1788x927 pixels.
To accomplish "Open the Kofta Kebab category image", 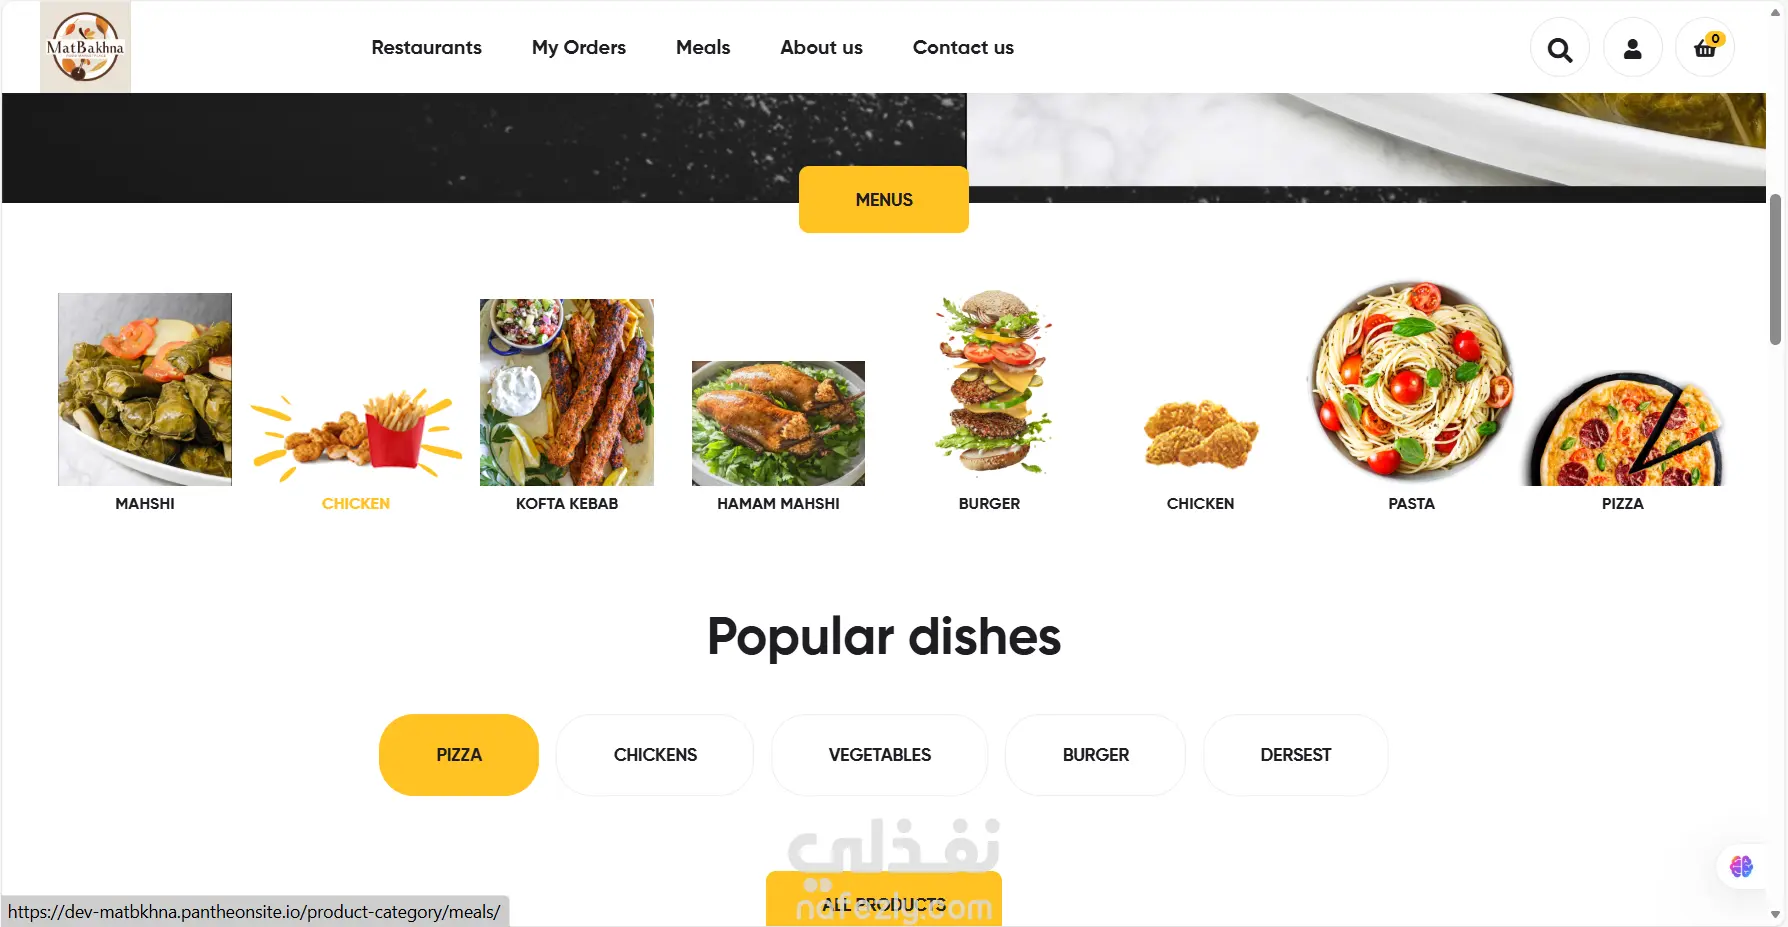I will (x=567, y=392).
